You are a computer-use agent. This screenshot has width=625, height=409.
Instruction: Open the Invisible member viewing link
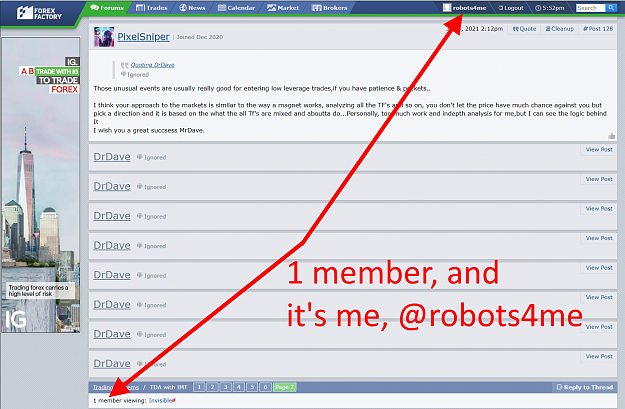tap(161, 401)
